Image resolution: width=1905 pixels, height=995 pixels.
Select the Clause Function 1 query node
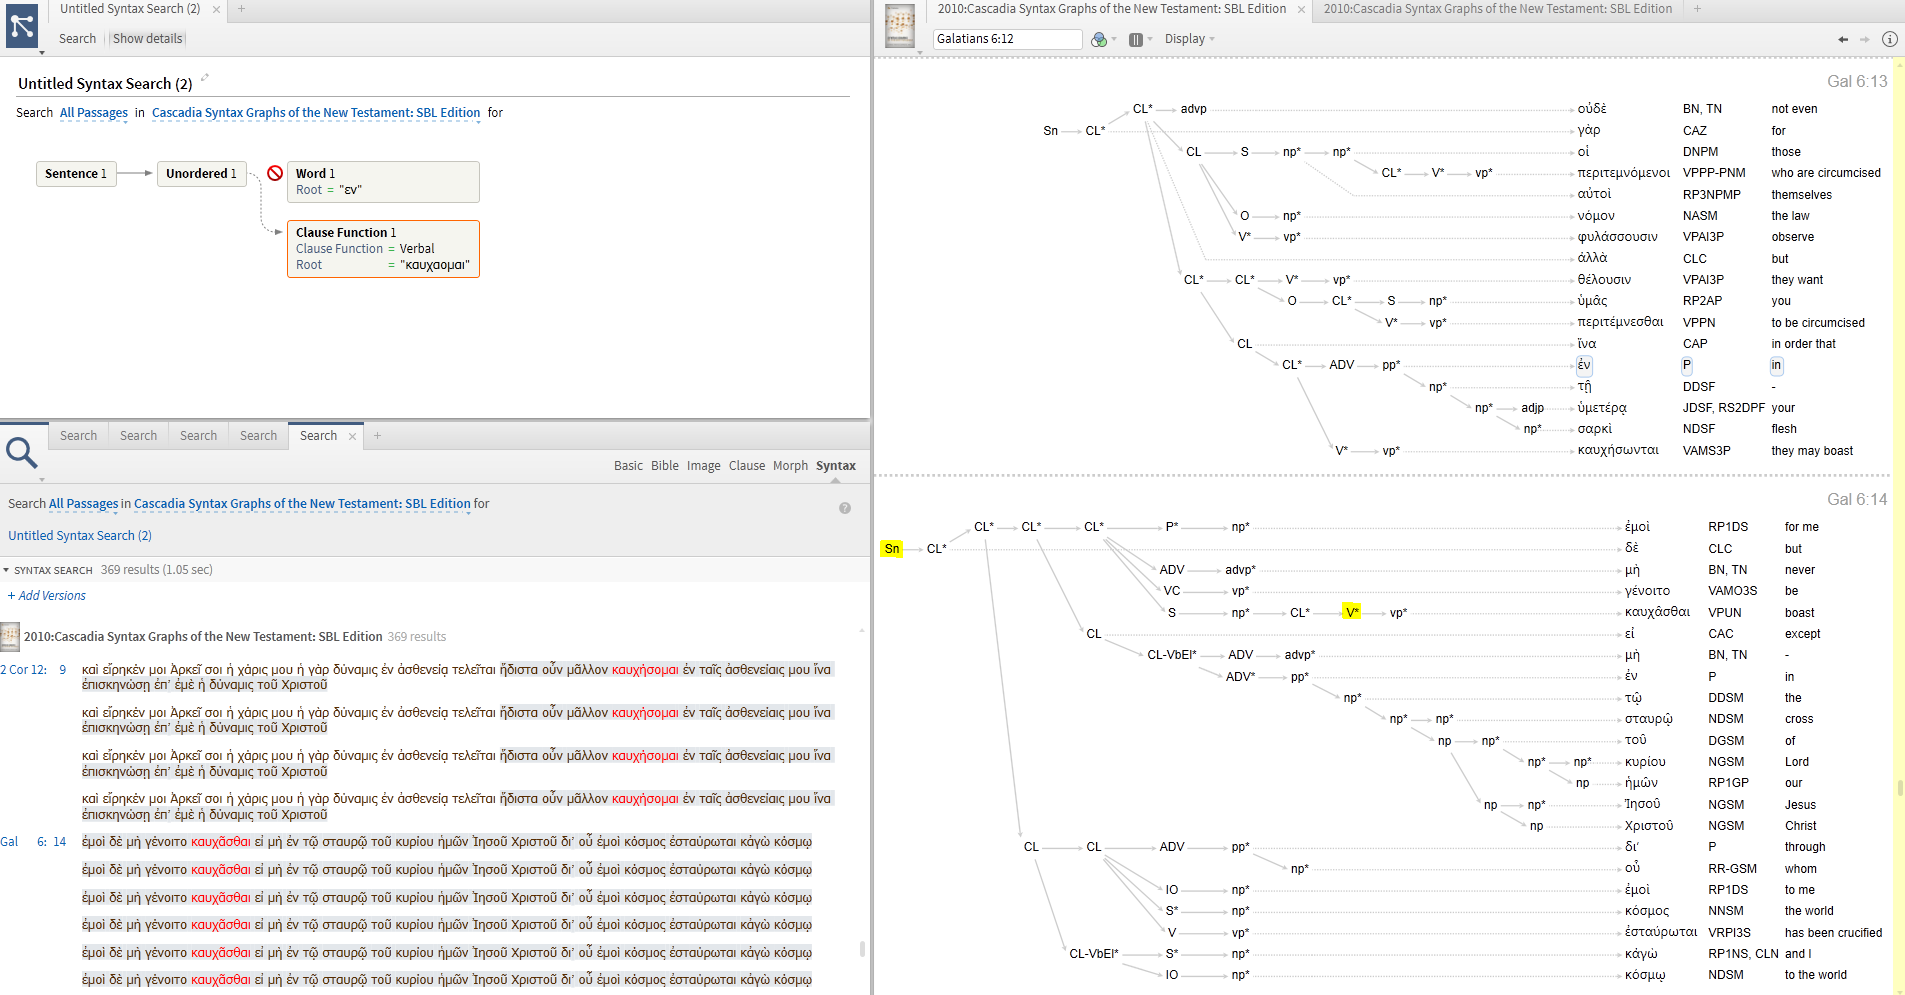pos(383,248)
